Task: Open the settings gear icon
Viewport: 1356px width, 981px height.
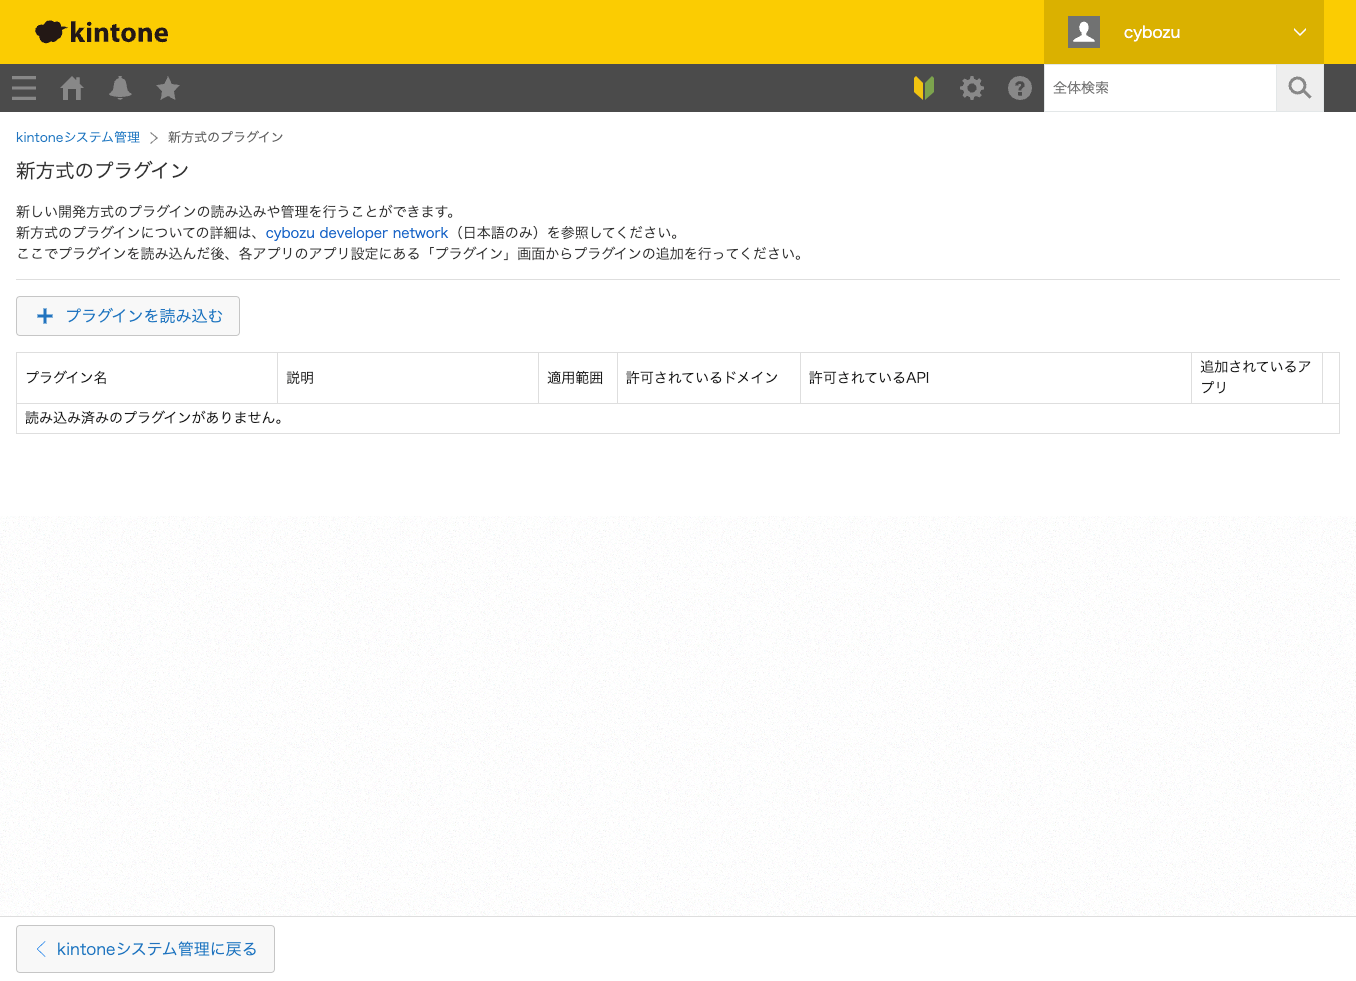Action: [x=972, y=88]
